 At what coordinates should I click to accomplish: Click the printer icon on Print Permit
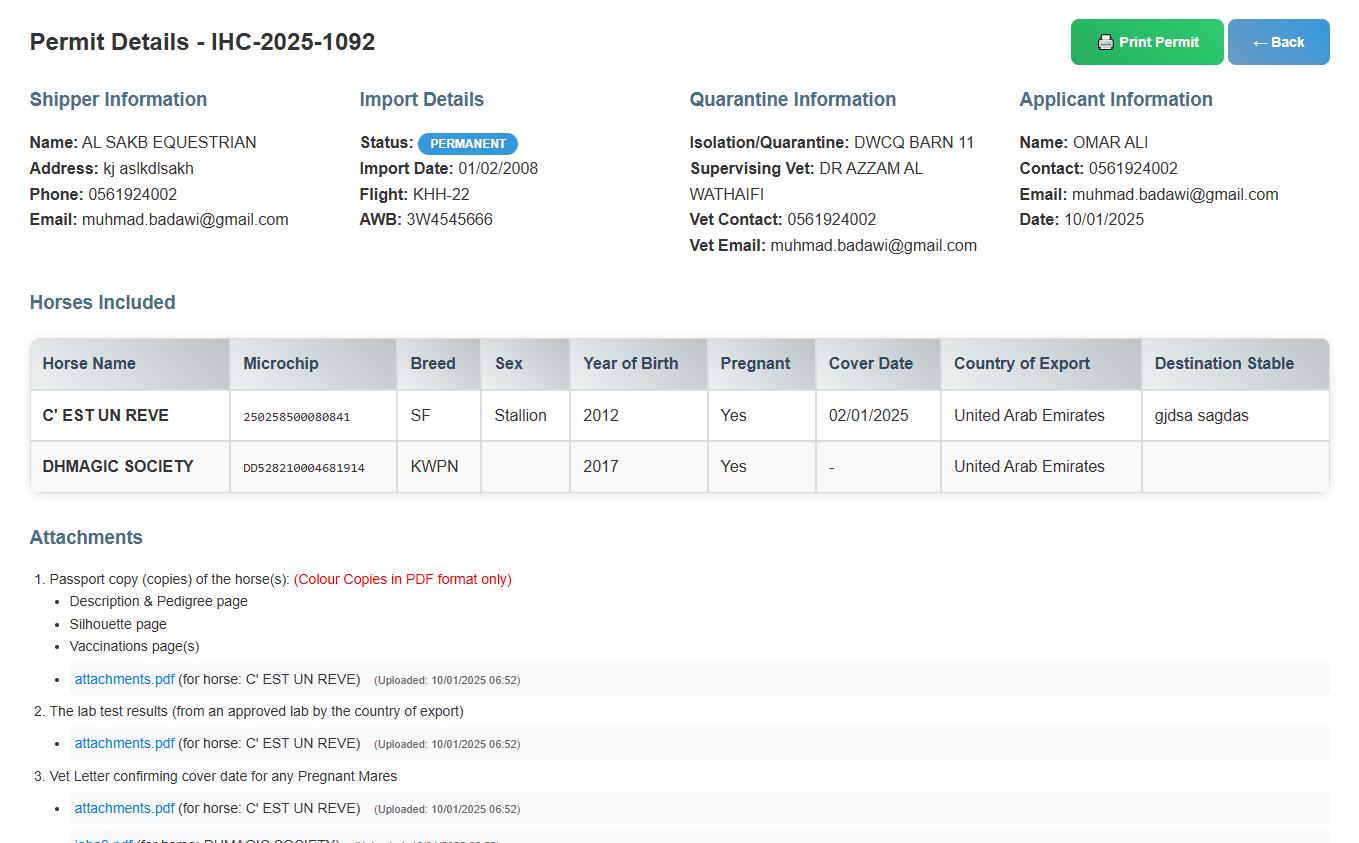[1105, 42]
